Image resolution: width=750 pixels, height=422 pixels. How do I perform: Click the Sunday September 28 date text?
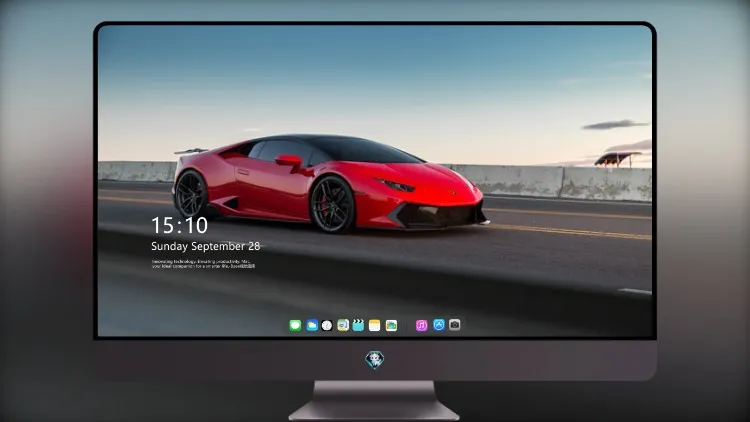pyautogui.click(x=206, y=246)
